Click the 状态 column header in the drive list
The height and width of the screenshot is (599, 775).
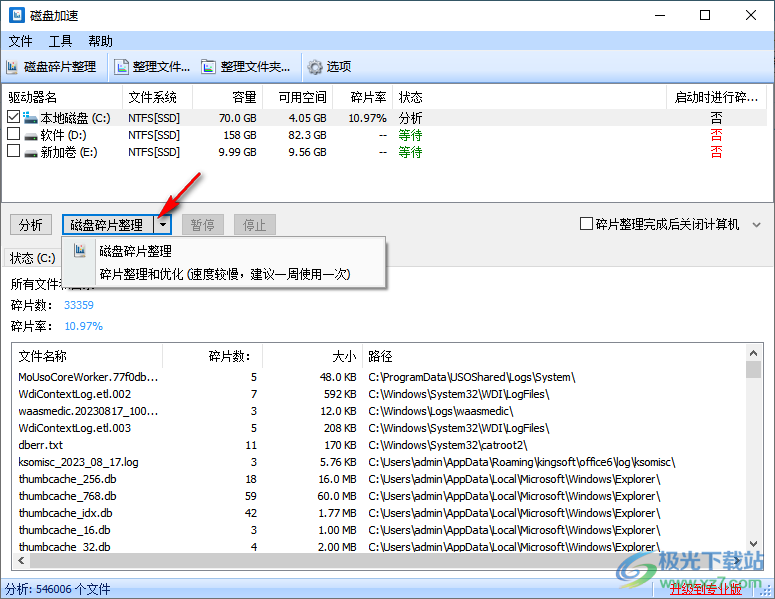(x=529, y=97)
